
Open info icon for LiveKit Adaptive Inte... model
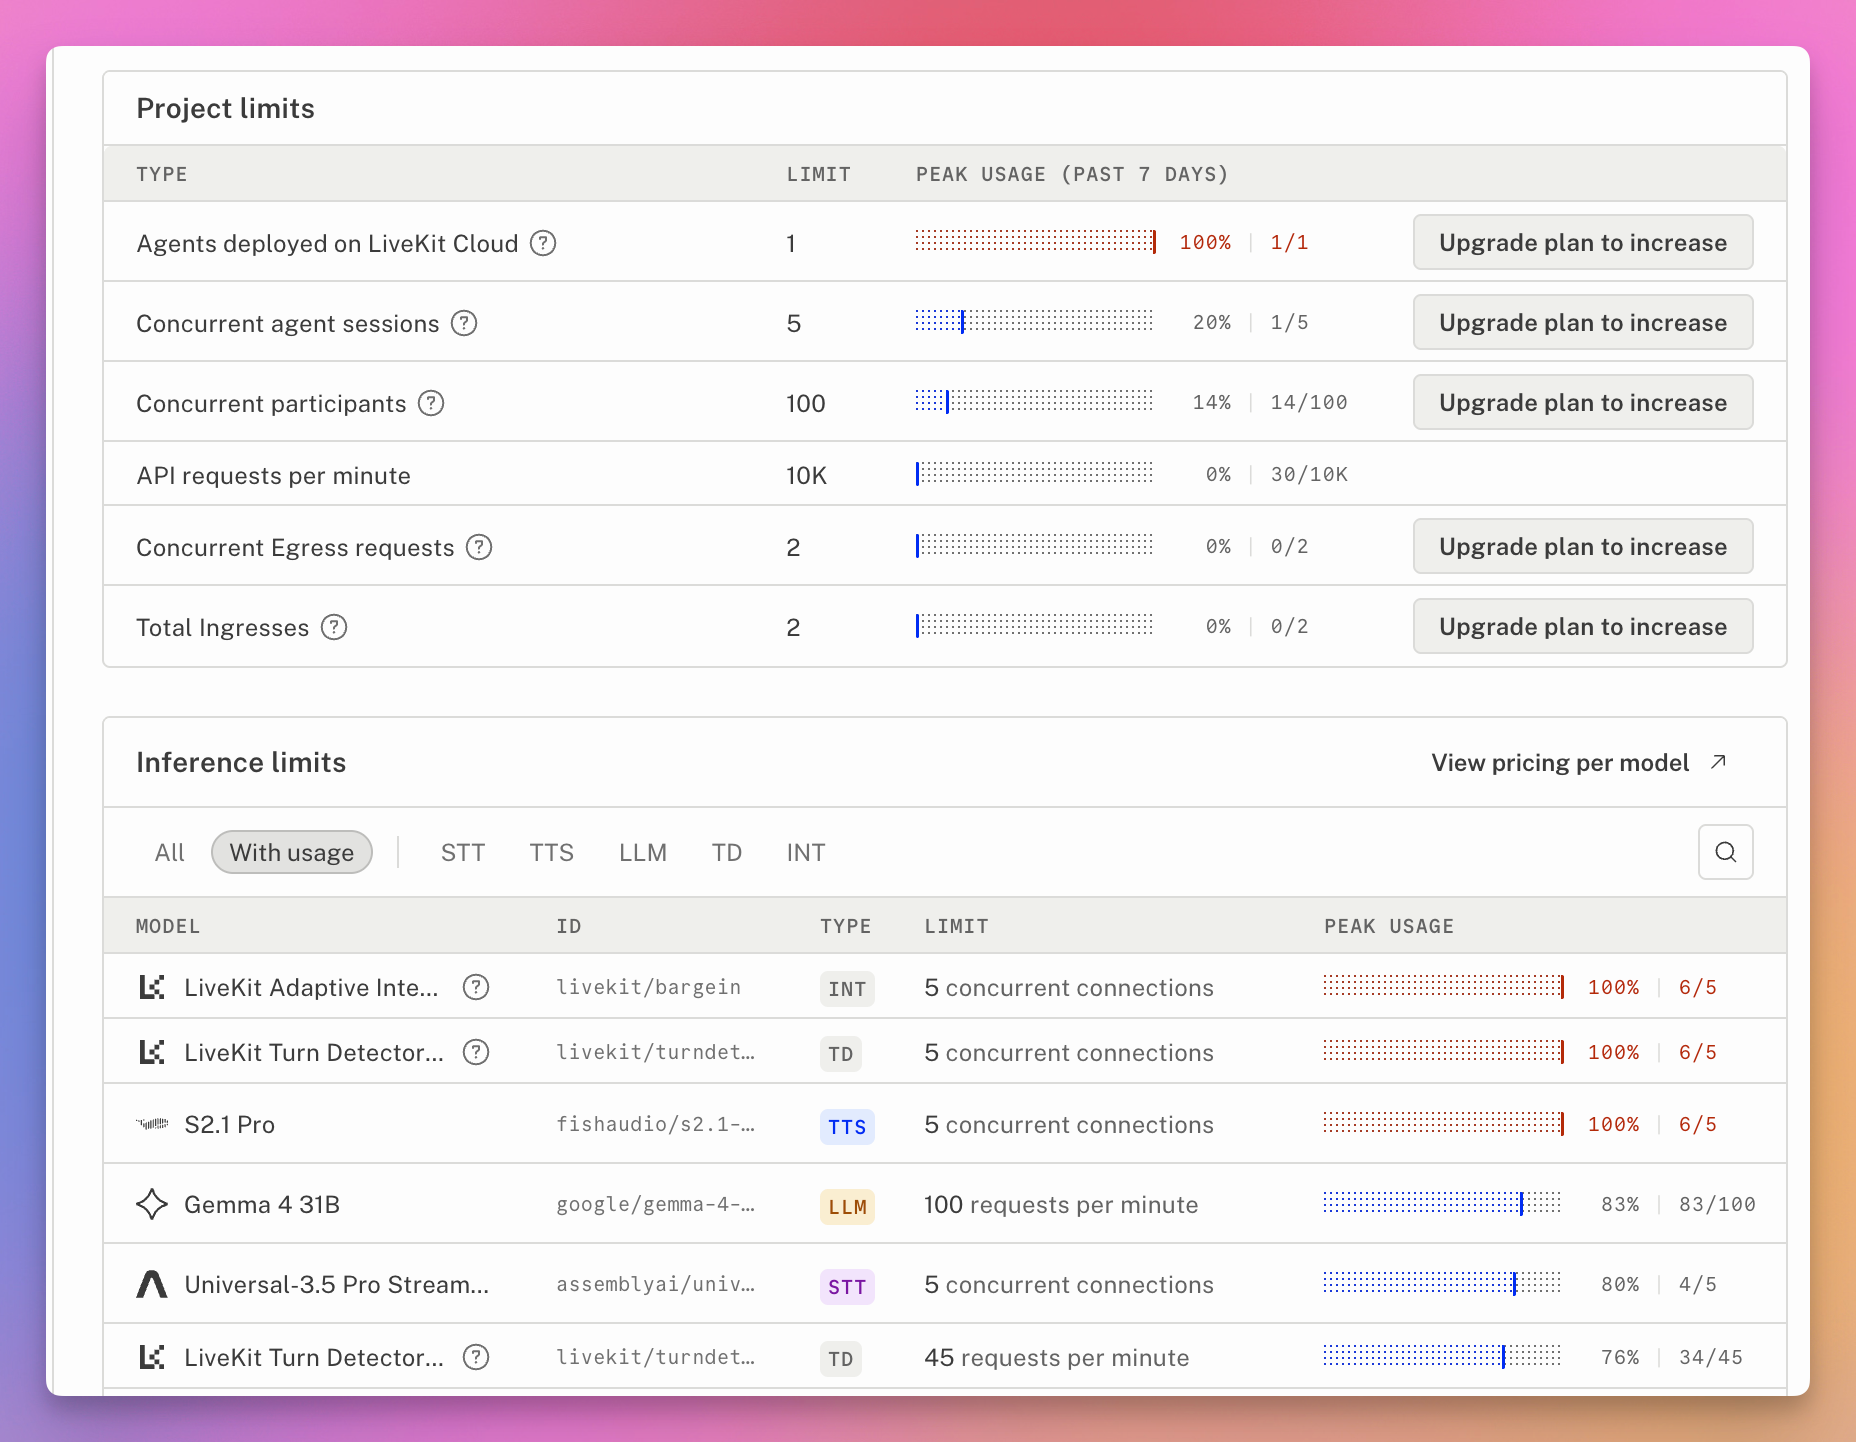[476, 987]
